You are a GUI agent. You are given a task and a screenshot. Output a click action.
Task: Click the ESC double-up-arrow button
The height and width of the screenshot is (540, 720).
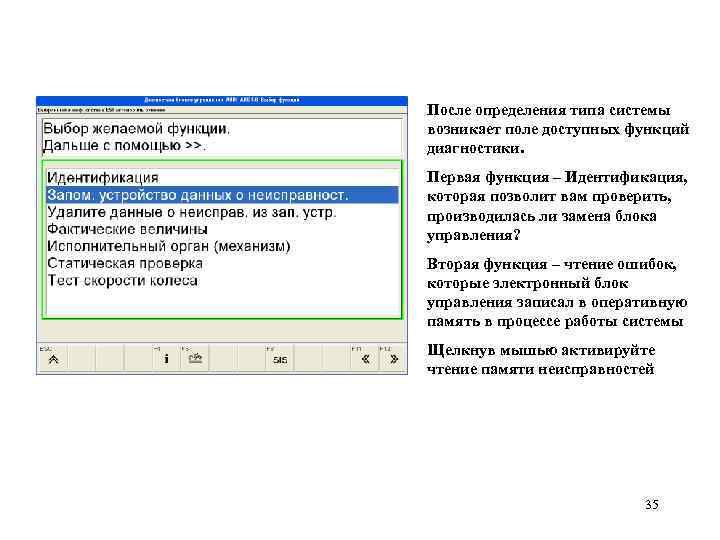coord(53,359)
